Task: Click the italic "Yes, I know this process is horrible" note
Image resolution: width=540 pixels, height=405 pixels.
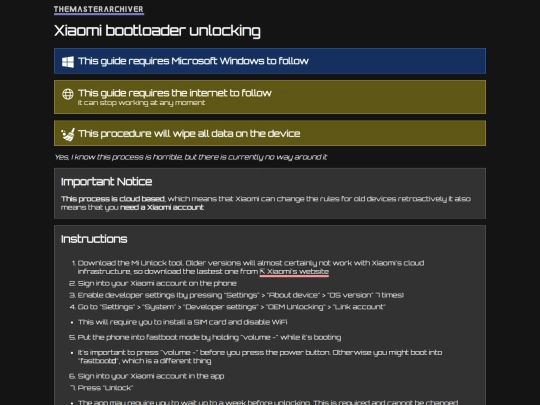Action: click(190, 157)
